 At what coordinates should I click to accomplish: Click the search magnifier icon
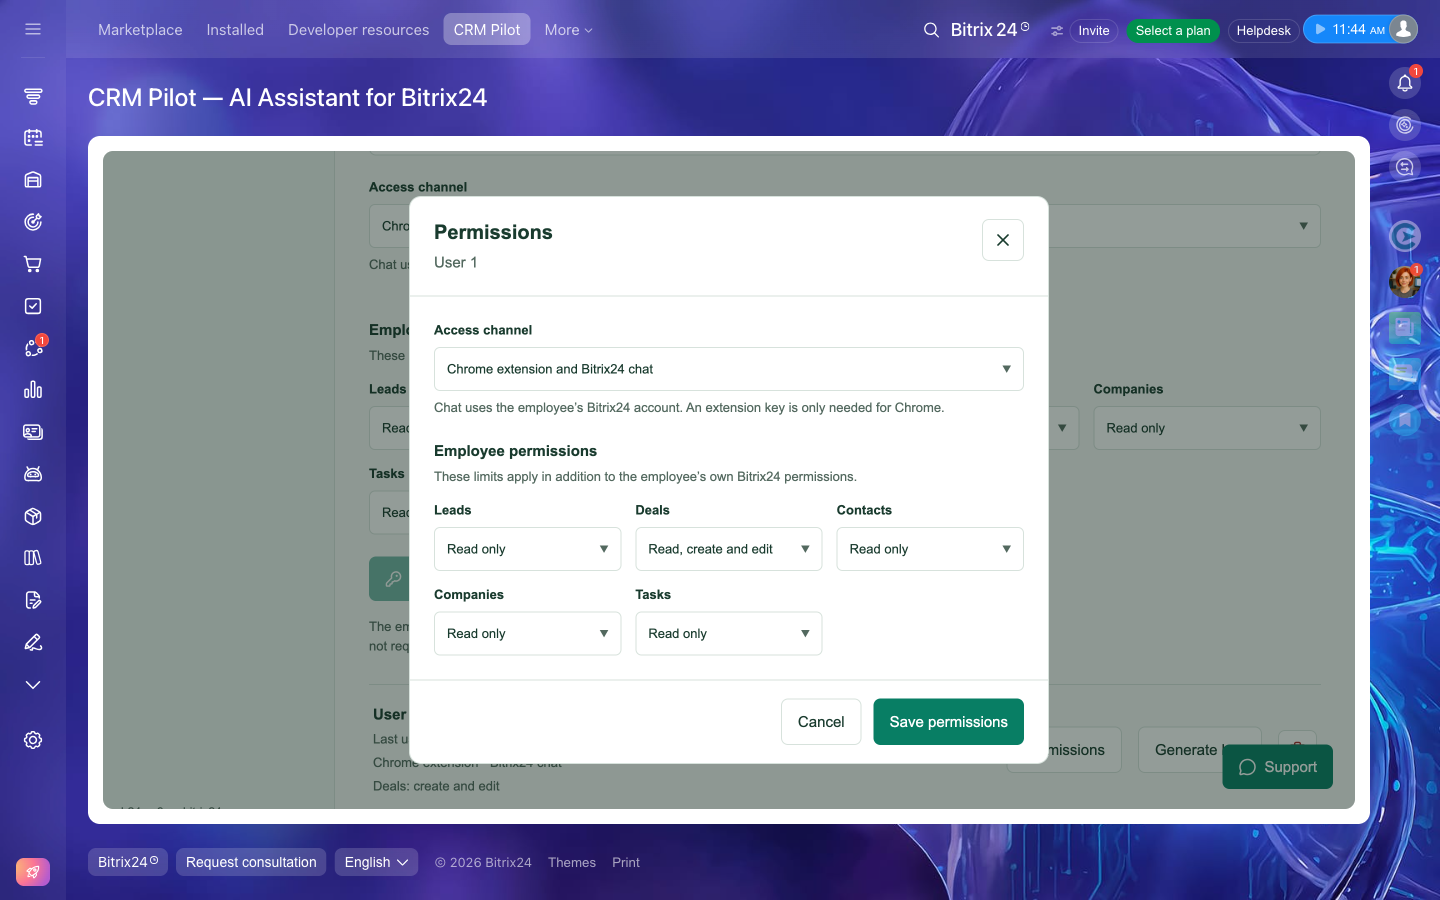(931, 30)
